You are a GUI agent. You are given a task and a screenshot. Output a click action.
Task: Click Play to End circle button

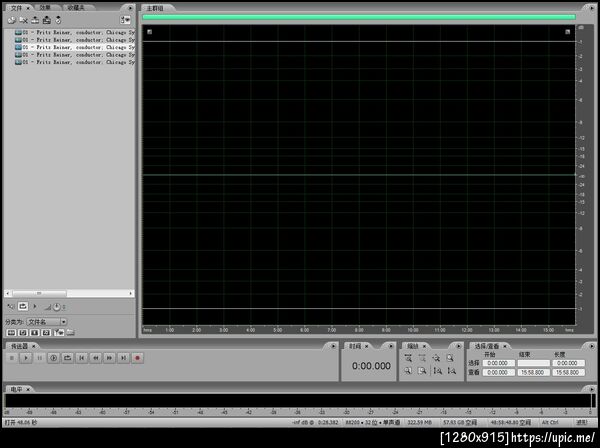tap(54, 358)
